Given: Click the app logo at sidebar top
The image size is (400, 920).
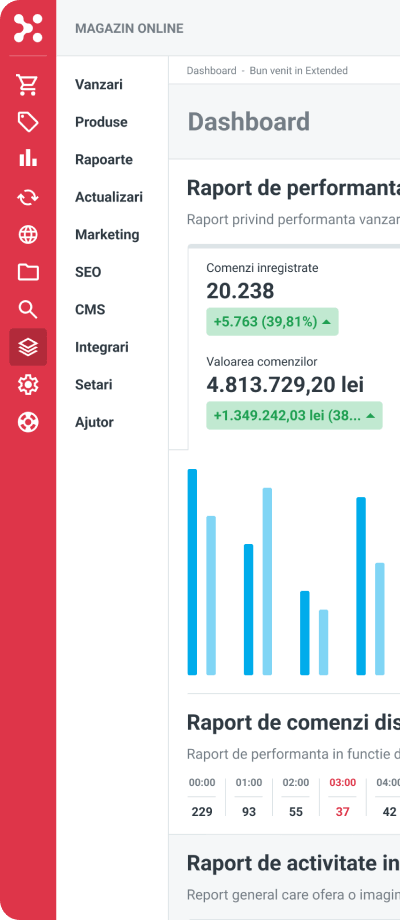Looking at the screenshot, I should tap(28, 28).
